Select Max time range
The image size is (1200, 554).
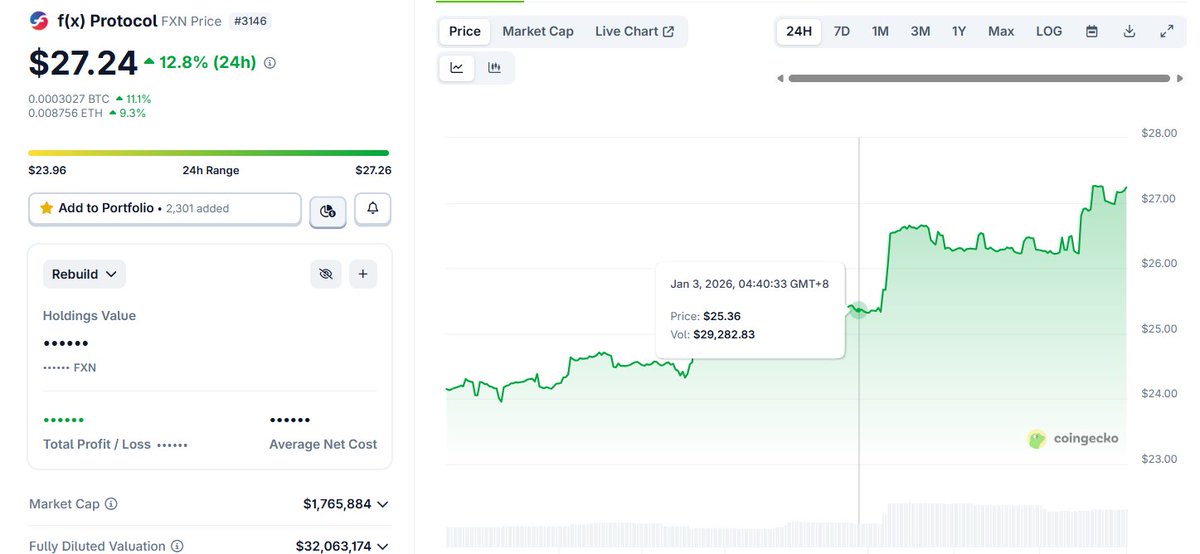[x=1001, y=31]
